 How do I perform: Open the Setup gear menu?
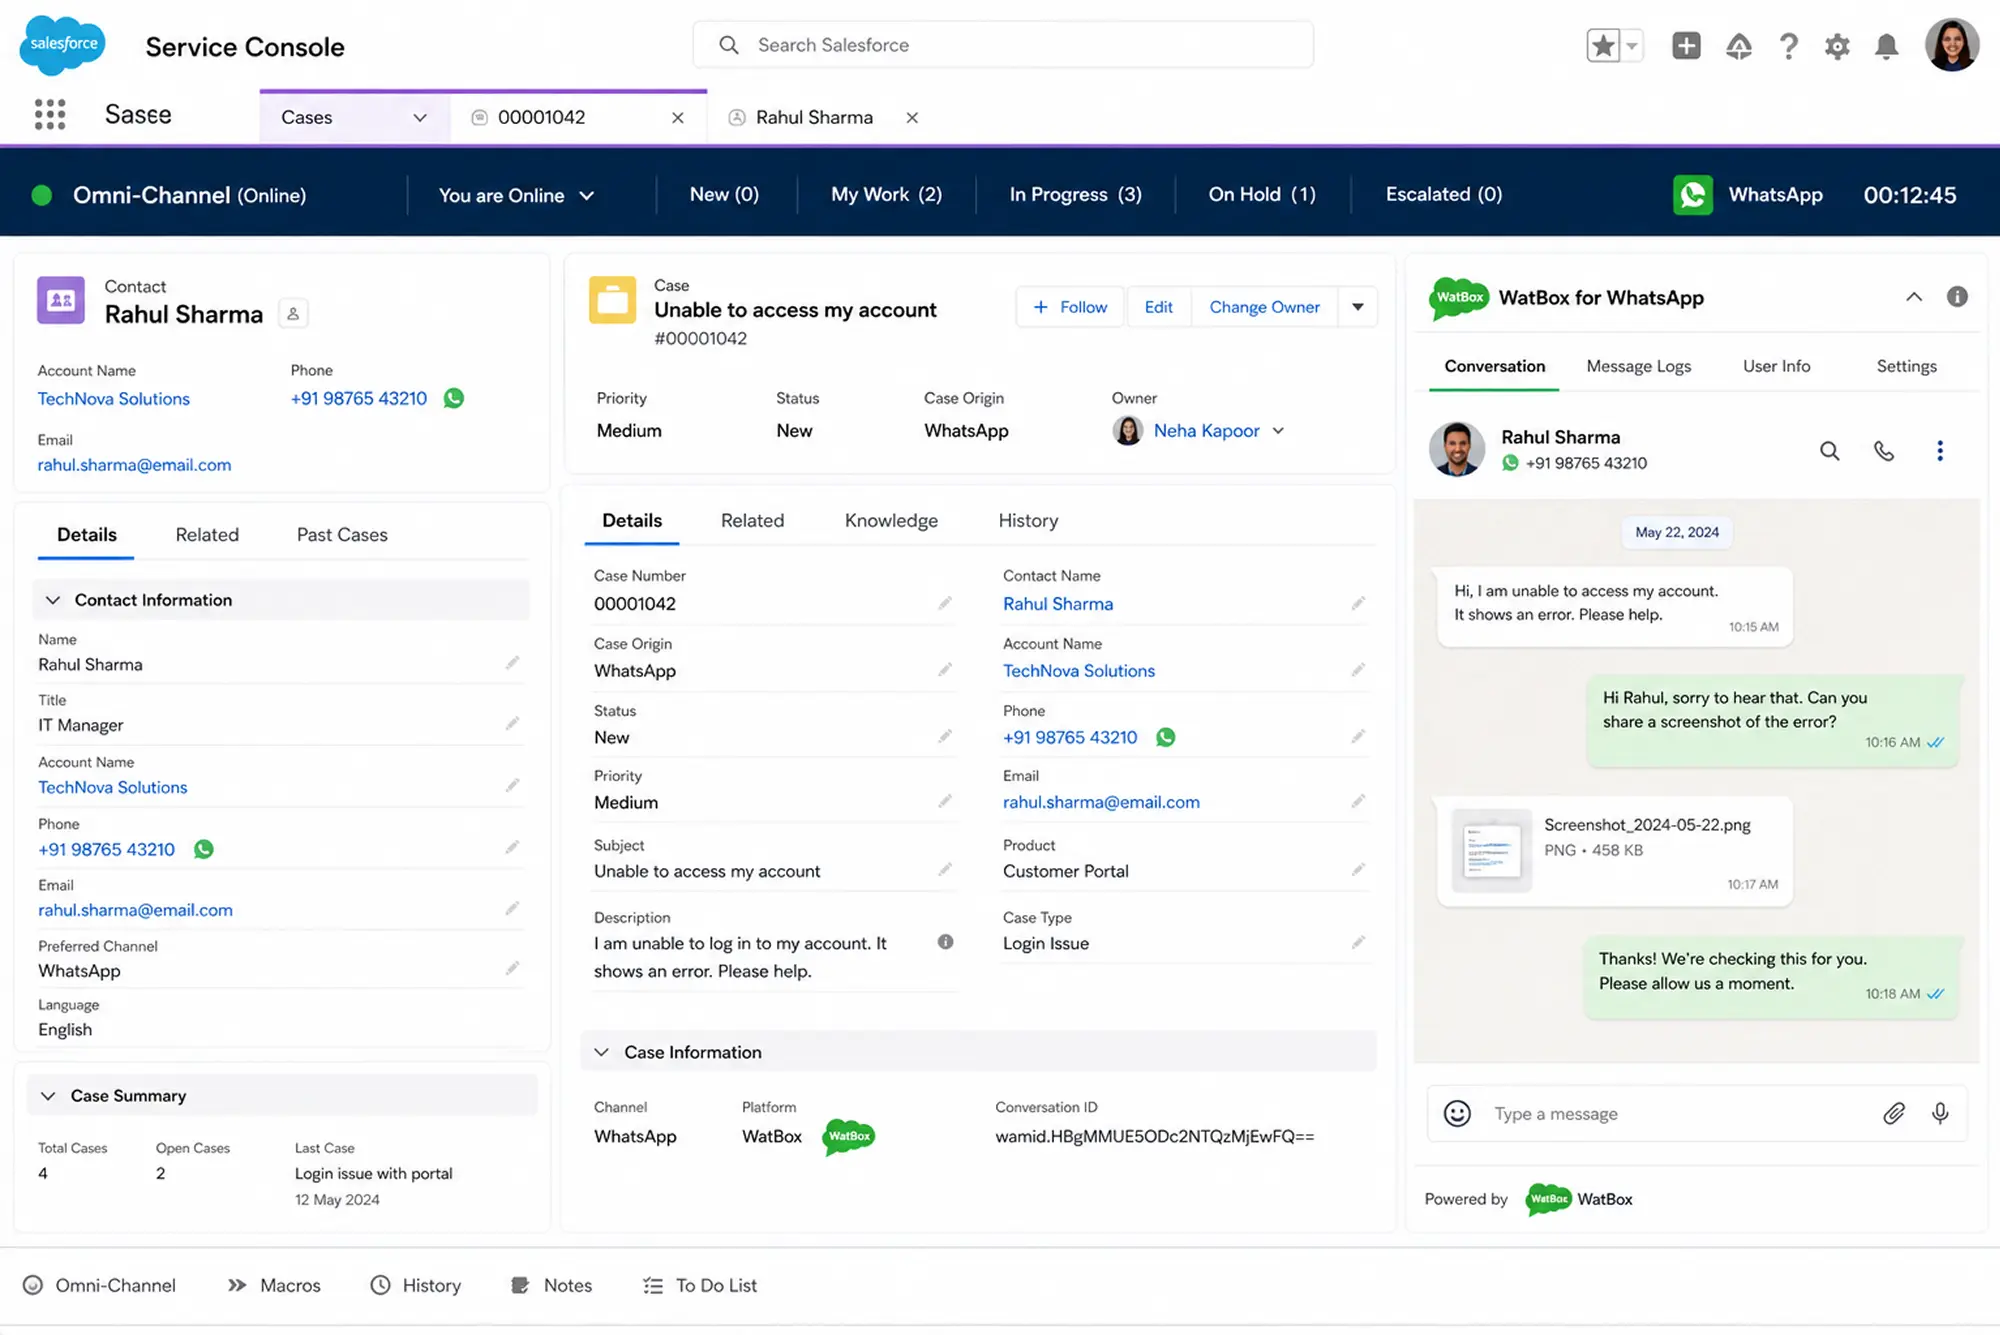coord(1837,46)
